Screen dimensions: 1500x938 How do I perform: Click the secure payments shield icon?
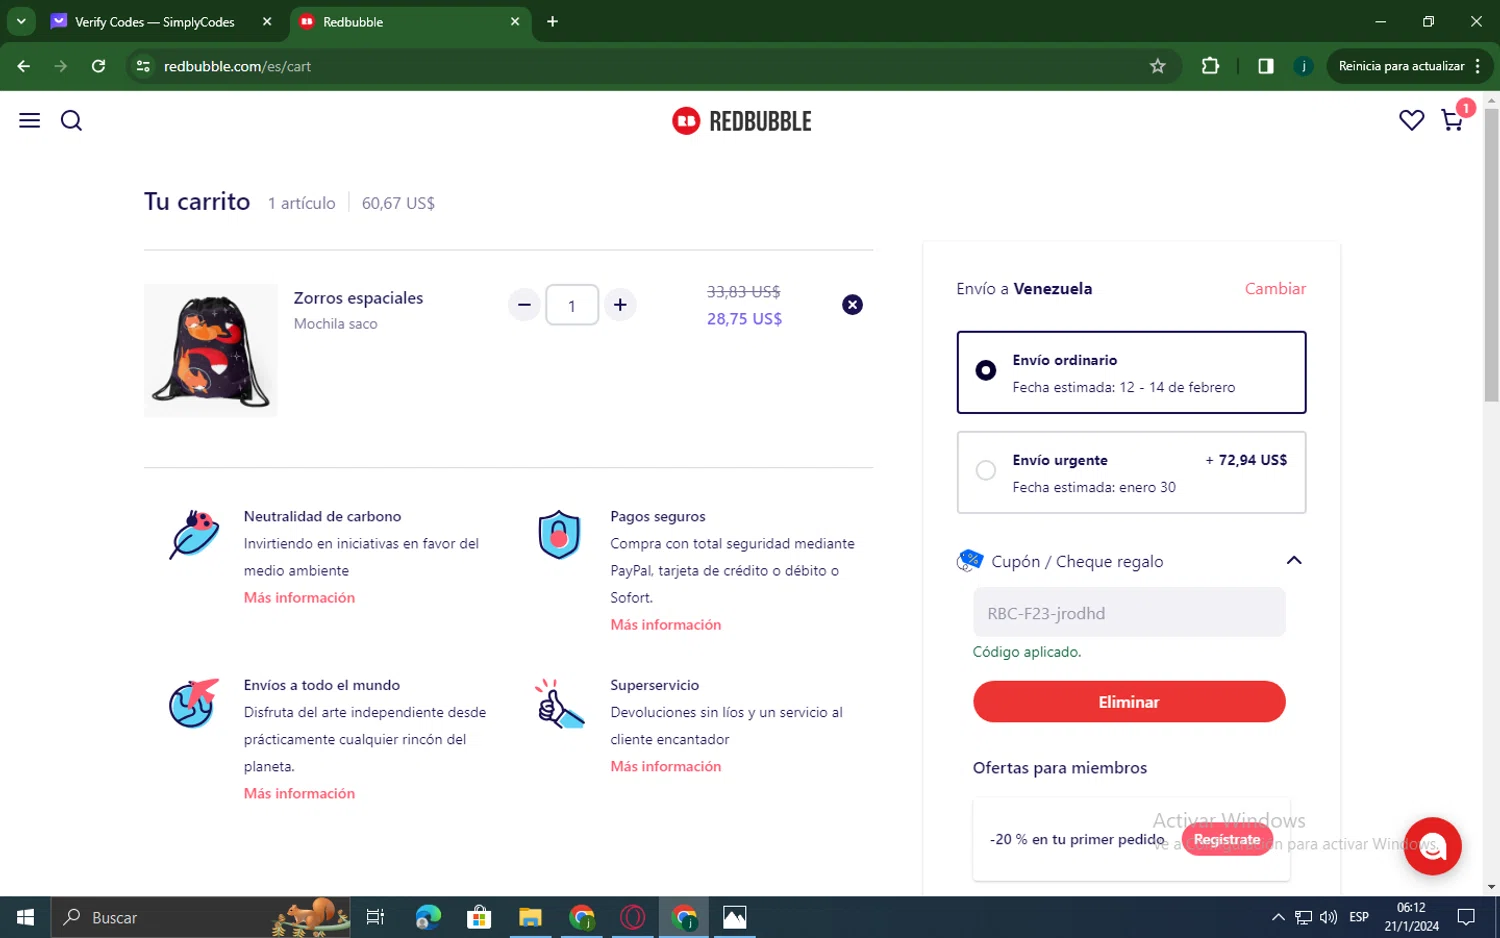pos(559,534)
